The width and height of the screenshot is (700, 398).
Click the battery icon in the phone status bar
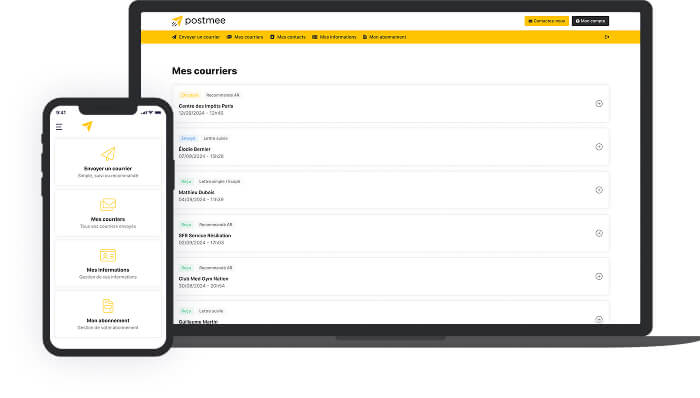click(158, 112)
